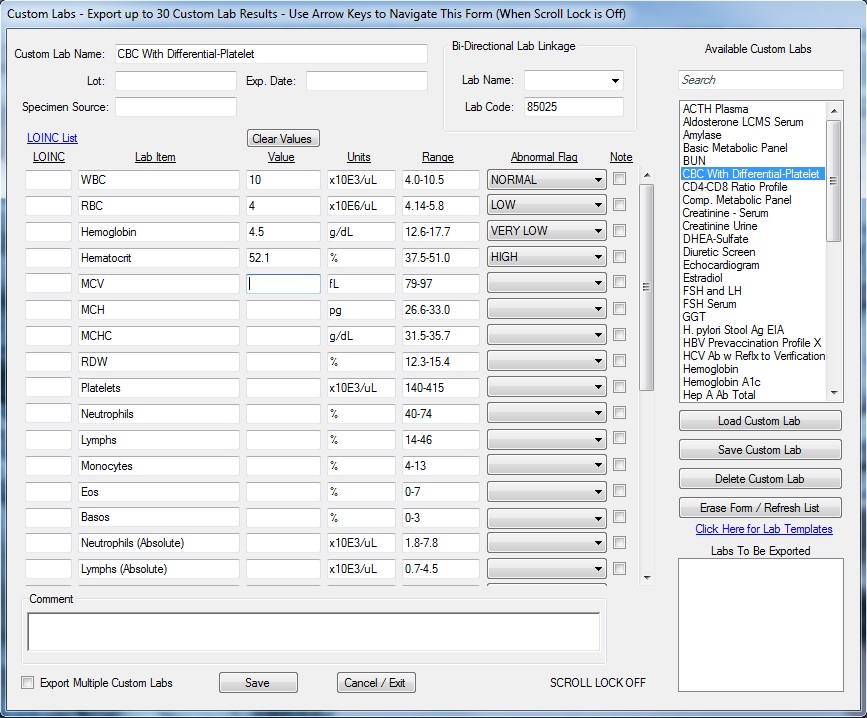Image resolution: width=867 pixels, height=718 pixels.
Task: Click the Hemoglobin Value field showing 4.5
Action: click(x=283, y=232)
